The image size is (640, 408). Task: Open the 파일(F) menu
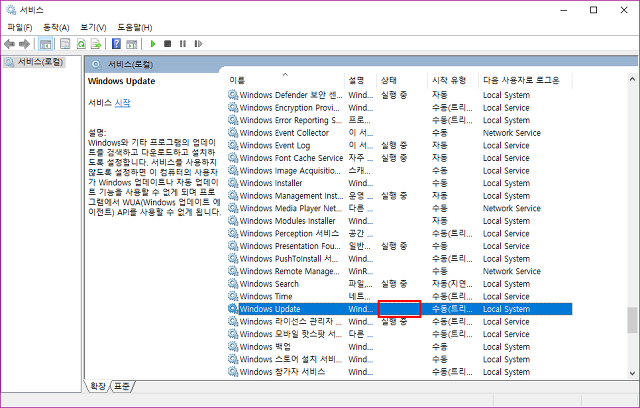(x=20, y=27)
